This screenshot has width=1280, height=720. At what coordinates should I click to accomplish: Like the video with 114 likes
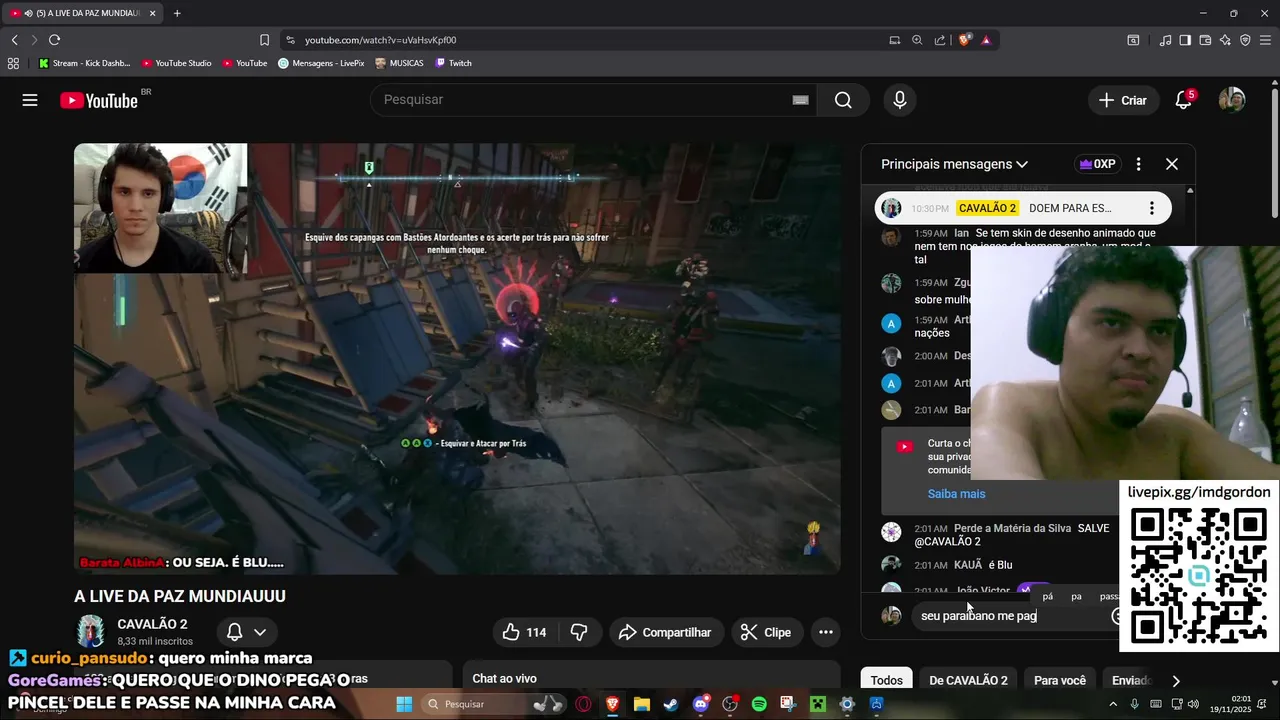(x=524, y=632)
